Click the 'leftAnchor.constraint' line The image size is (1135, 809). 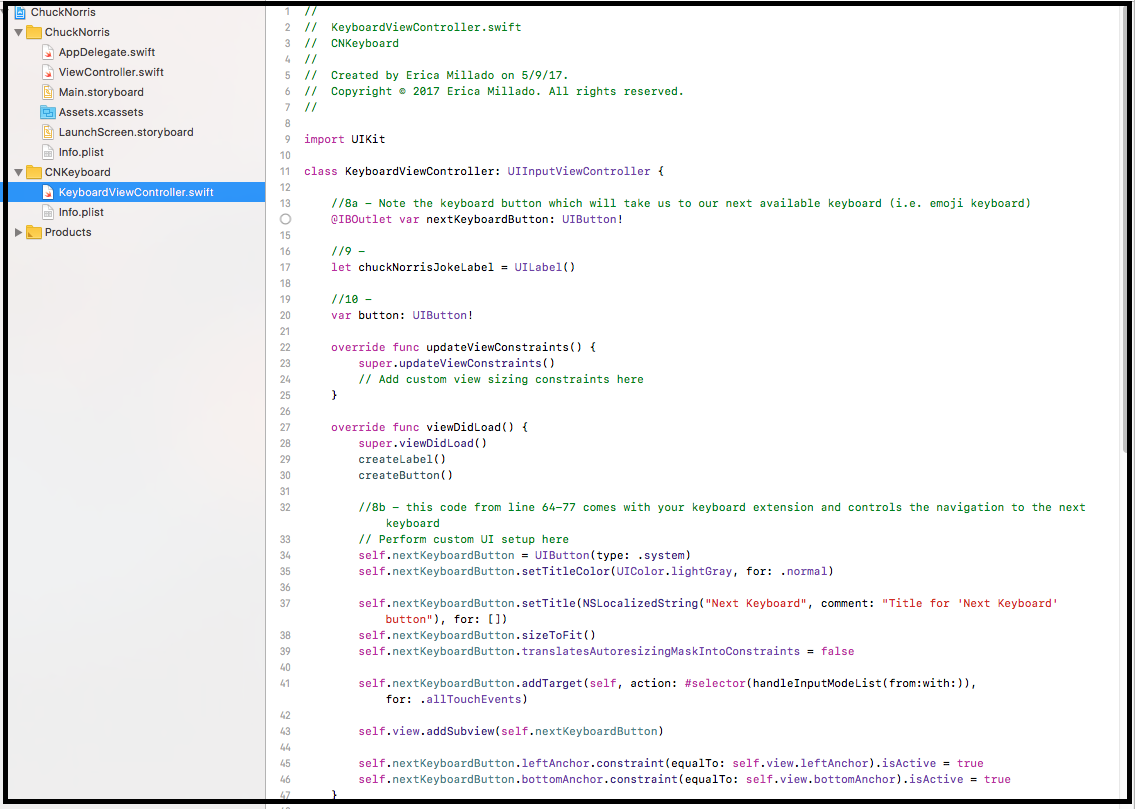click(671, 763)
